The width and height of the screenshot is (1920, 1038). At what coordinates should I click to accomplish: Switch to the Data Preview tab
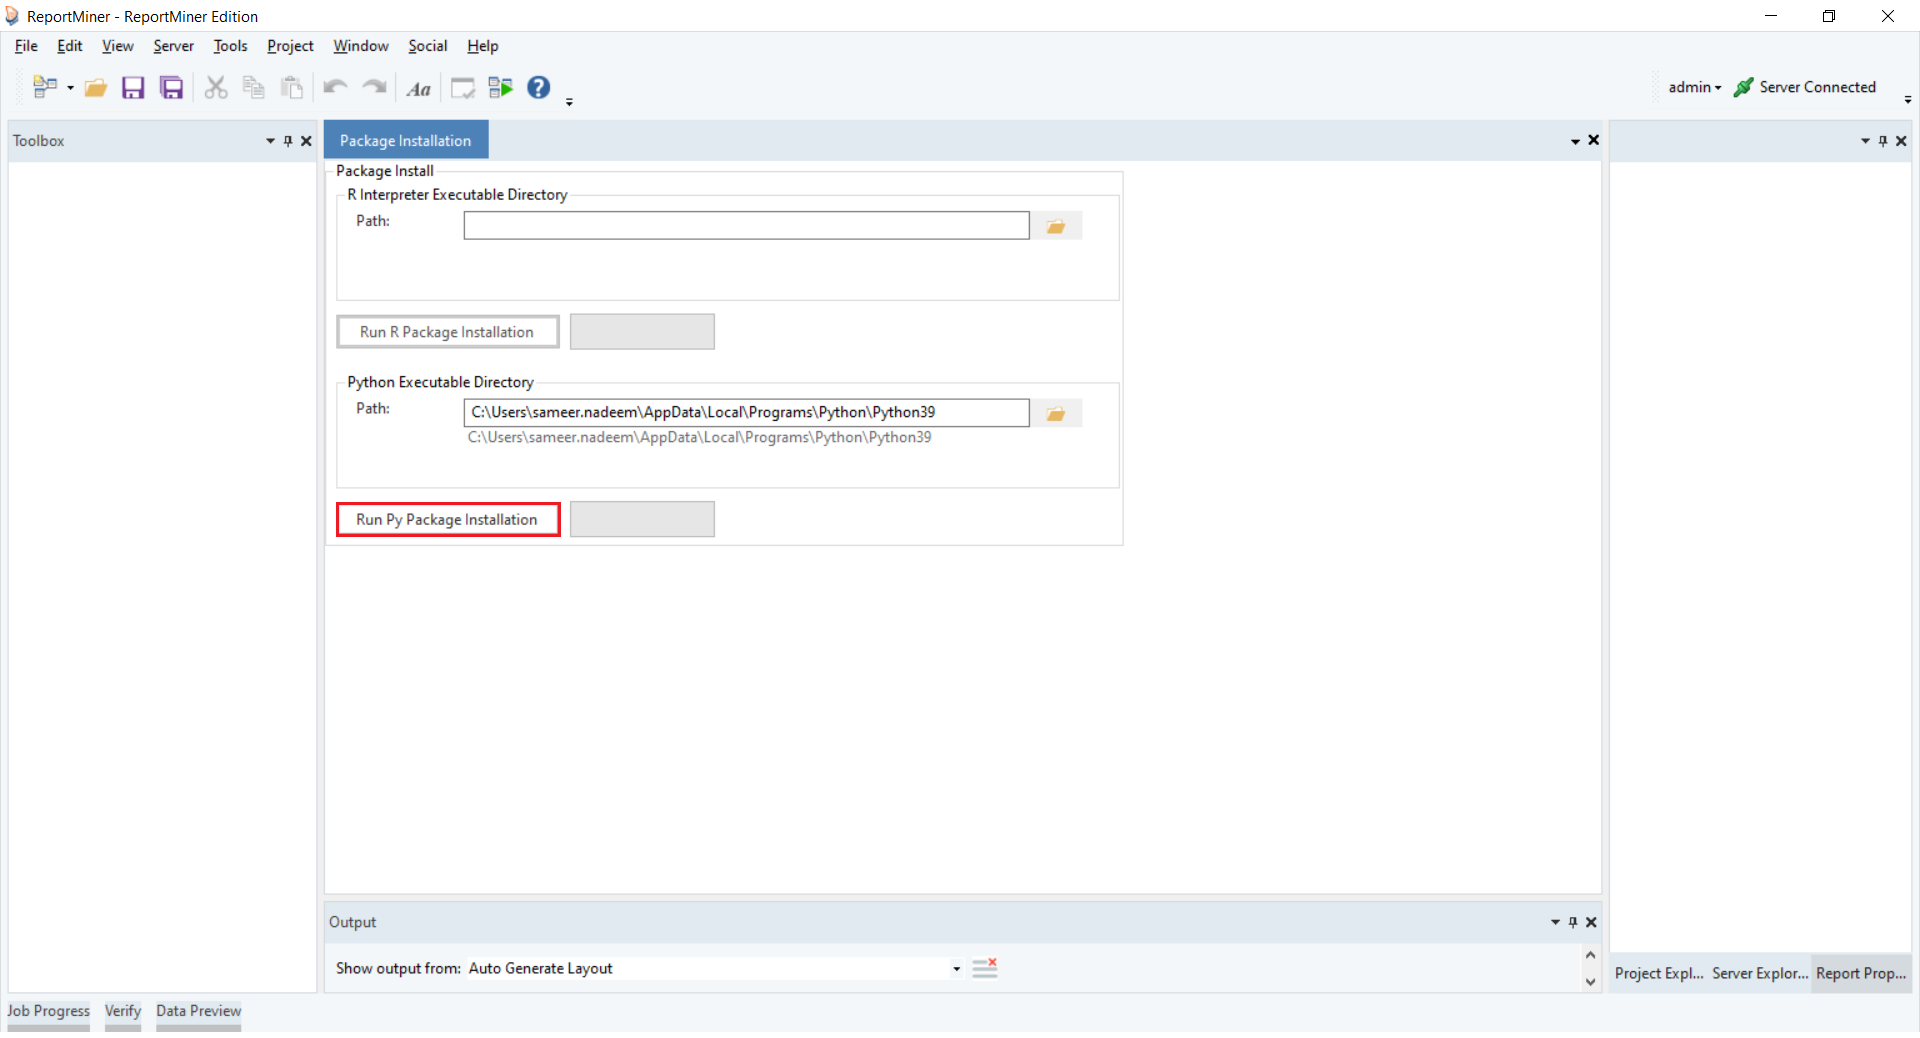click(198, 1011)
